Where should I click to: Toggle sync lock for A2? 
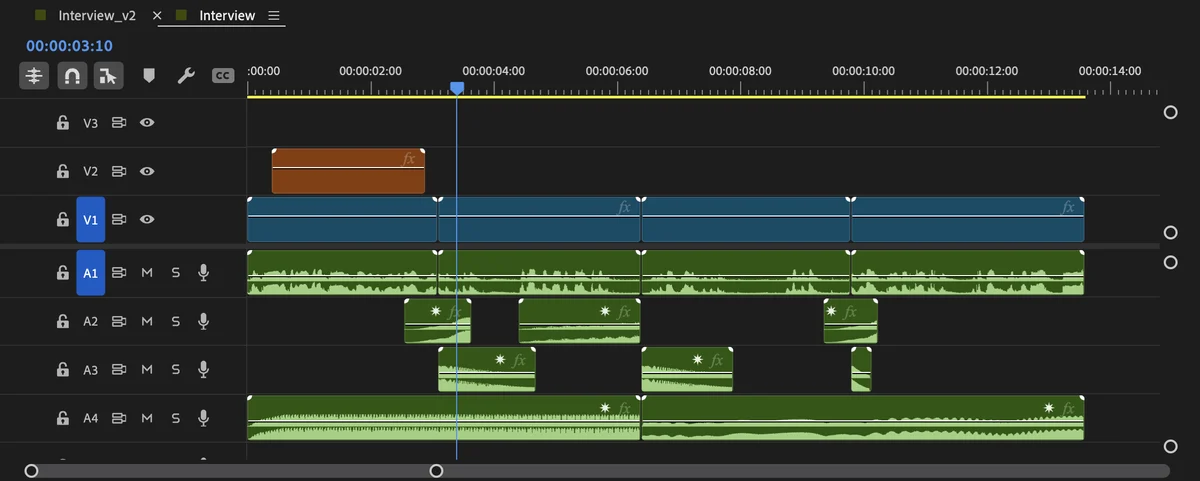pos(119,321)
